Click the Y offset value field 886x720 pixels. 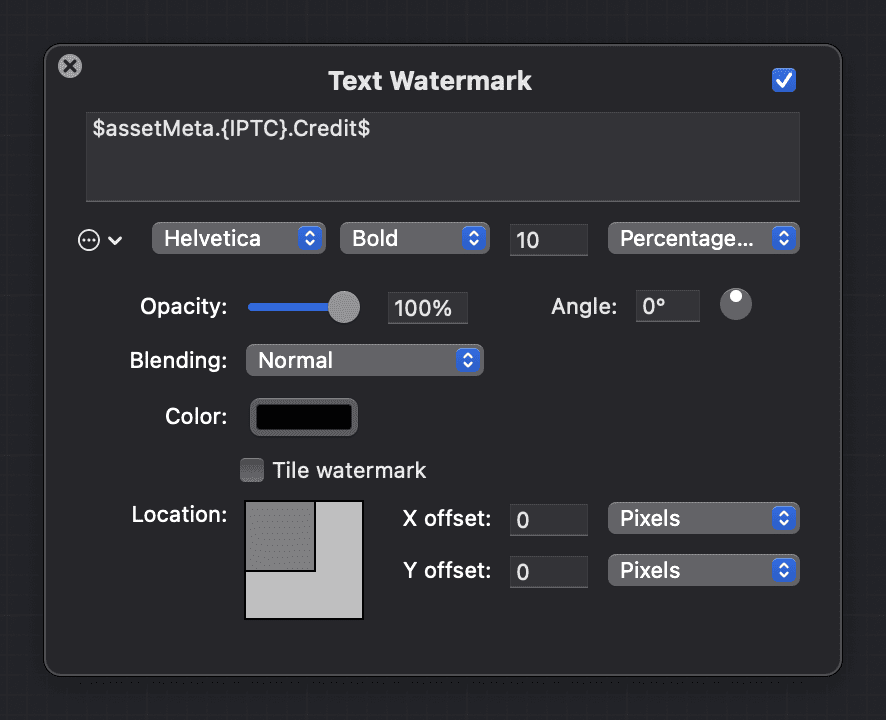pyautogui.click(x=548, y=572)
